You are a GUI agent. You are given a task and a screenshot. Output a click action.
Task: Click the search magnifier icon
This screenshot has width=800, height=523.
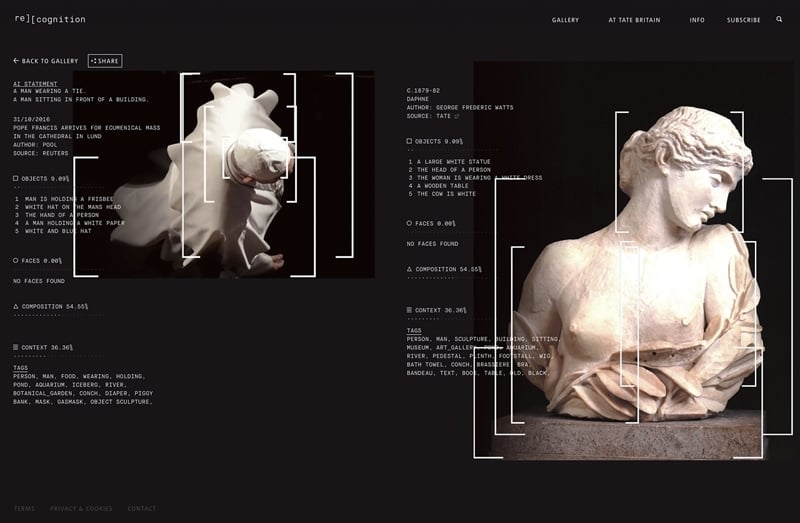pyautogui.click(x=779, y=19)
